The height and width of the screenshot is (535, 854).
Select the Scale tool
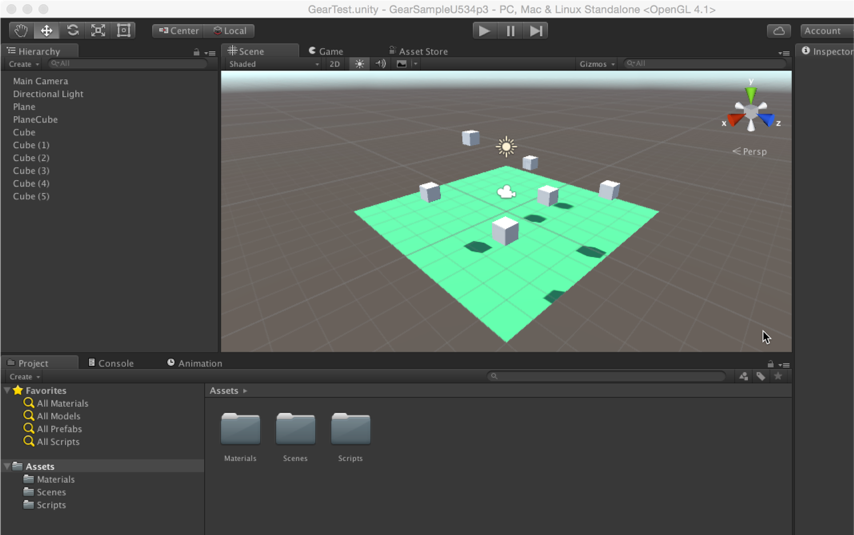click(98, 31)
